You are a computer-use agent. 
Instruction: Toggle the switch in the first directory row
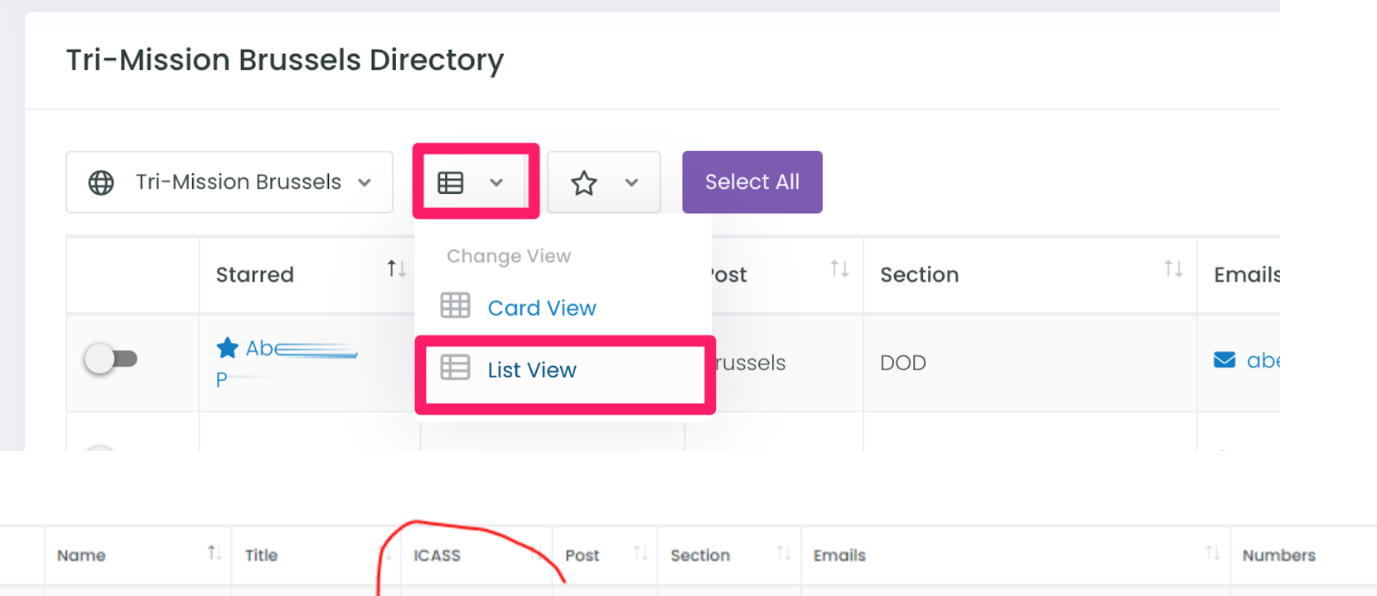pos(111,359)
